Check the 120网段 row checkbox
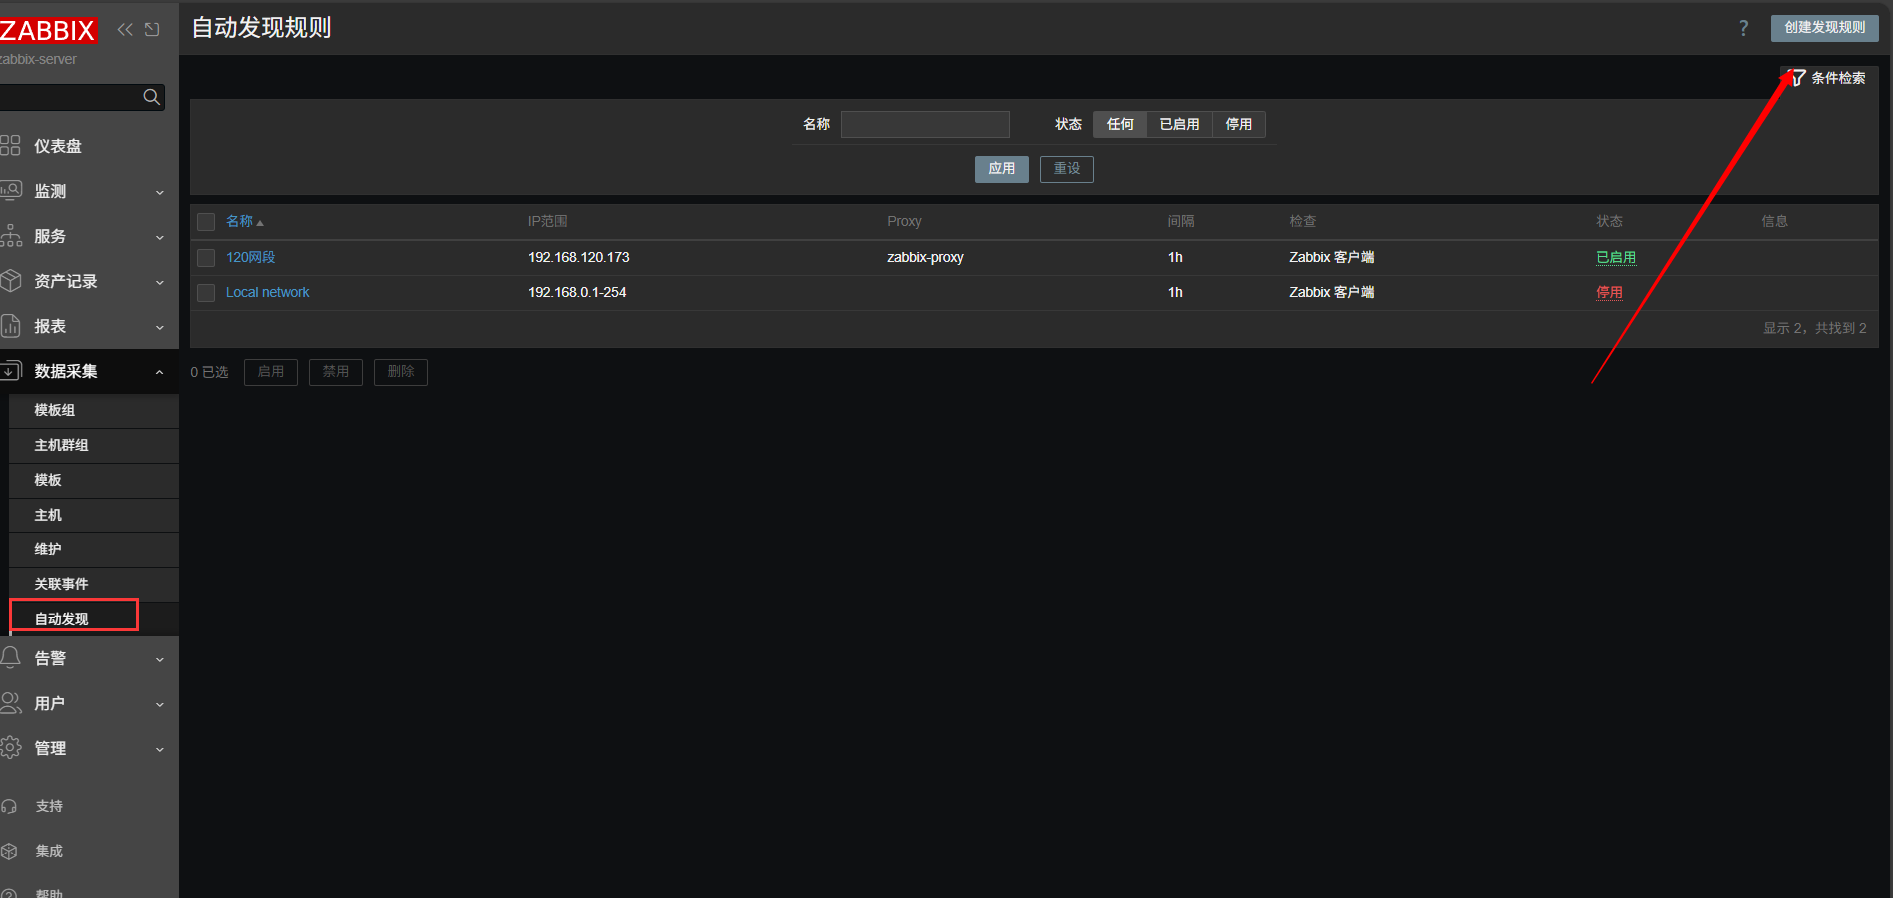Viewport: 1893px width, 898px height. click(x=206, y=258)
